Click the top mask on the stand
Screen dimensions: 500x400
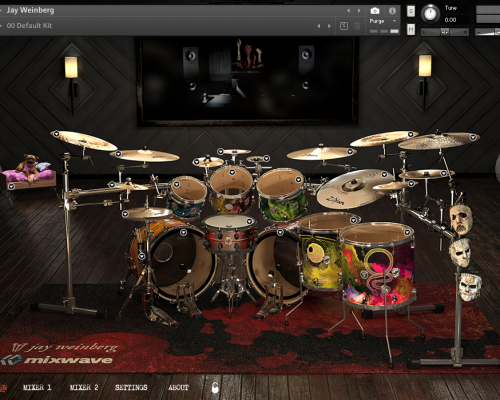(x=461, y=219)
